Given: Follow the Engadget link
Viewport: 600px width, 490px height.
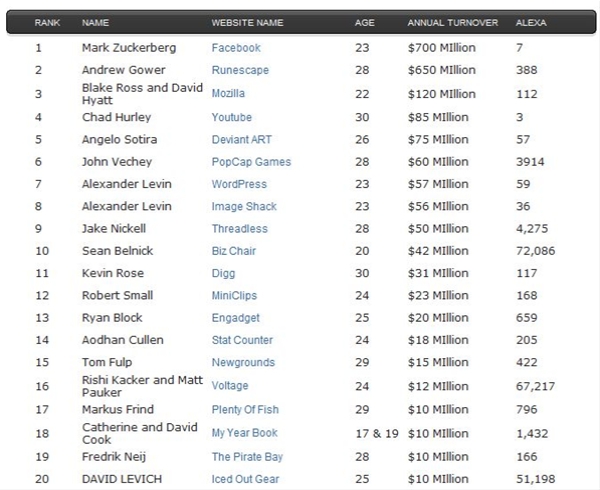Looking at the screenshot, I should (x=236, y=318).
